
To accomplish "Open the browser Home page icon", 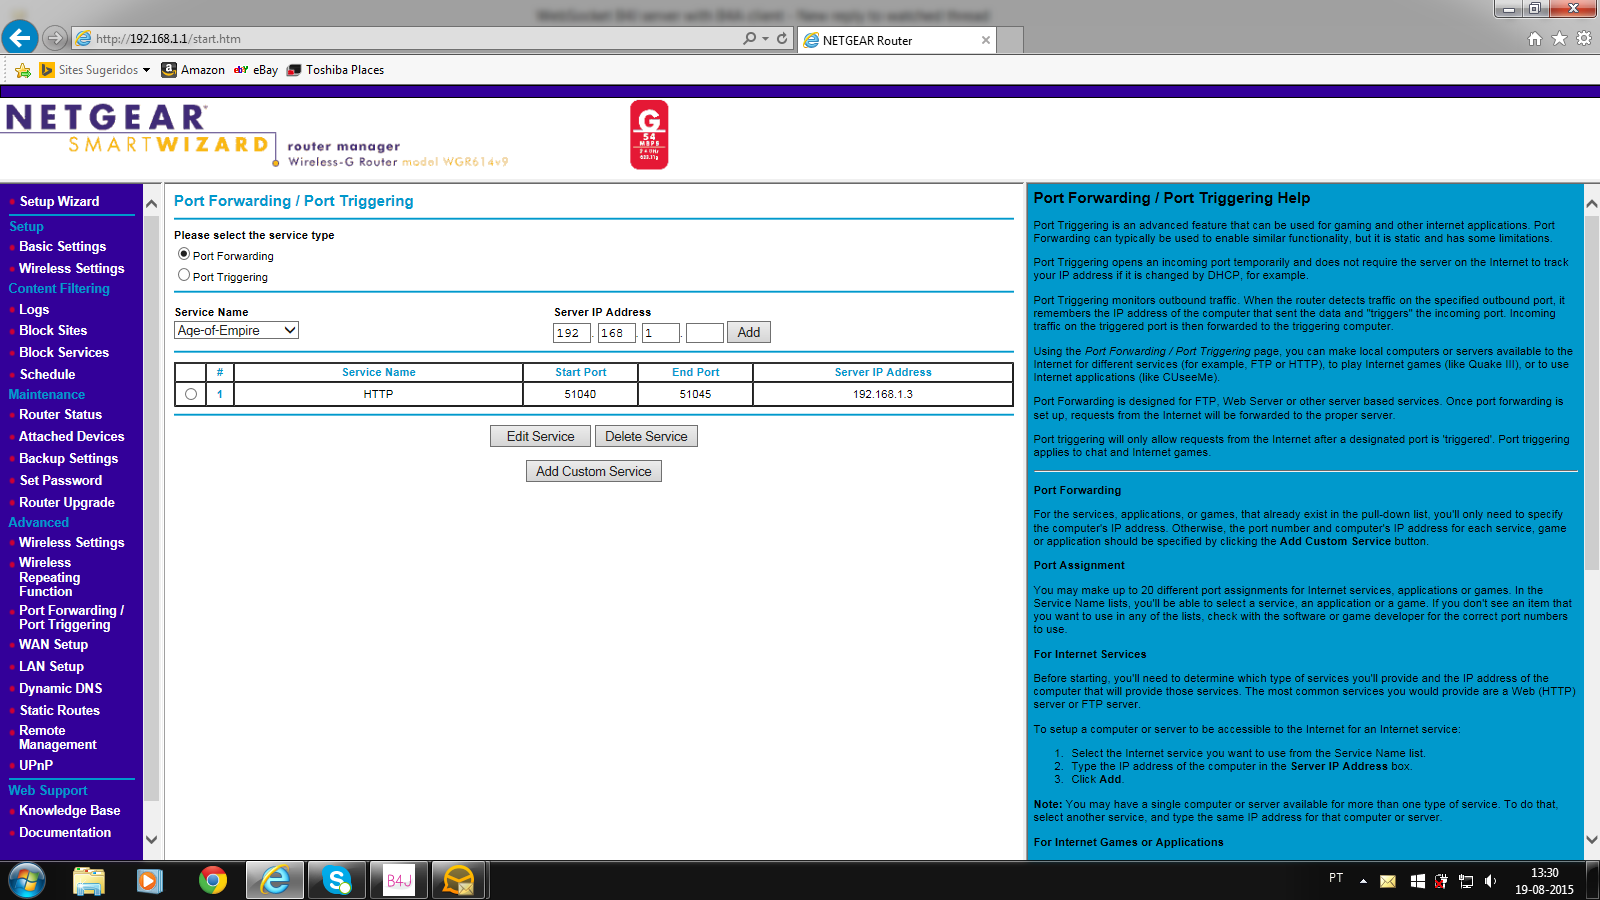I will click(1535, 39).
